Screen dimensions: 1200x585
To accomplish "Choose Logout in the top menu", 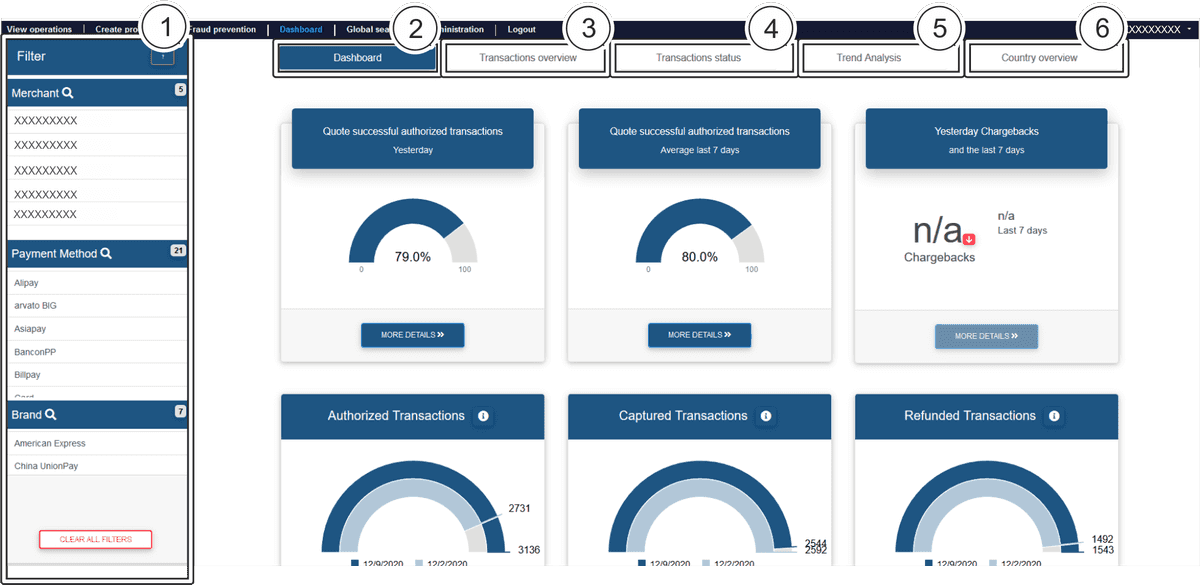I will [x=521, y=30].
